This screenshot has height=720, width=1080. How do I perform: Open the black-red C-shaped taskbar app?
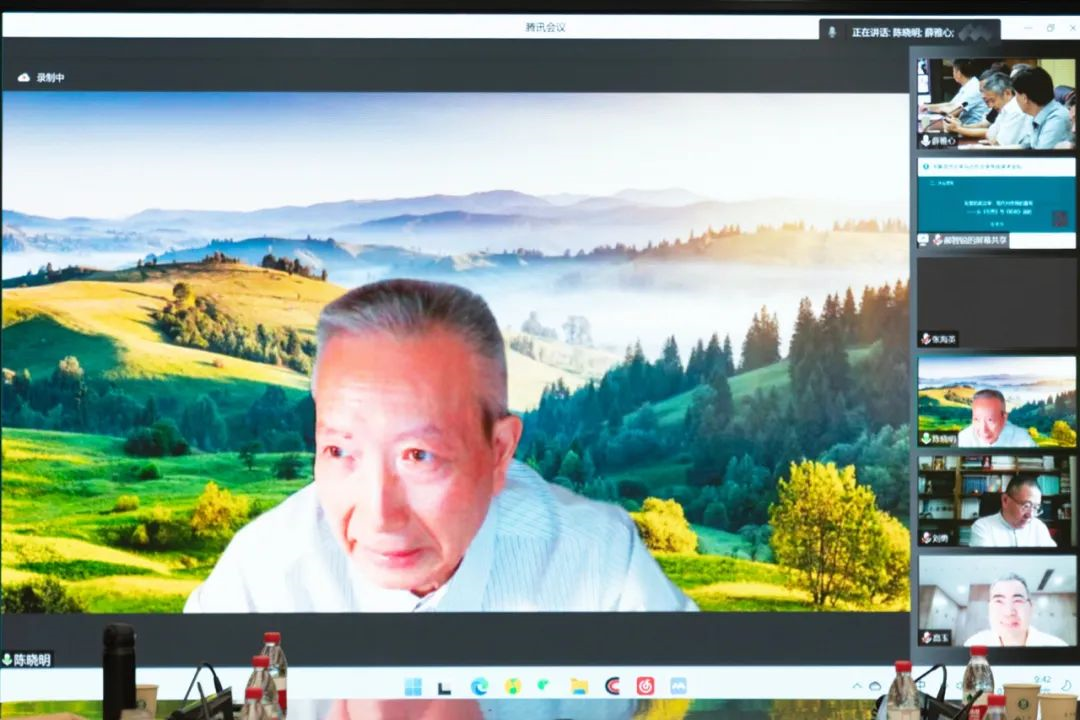pyautogui.click(x=612, y=686)
